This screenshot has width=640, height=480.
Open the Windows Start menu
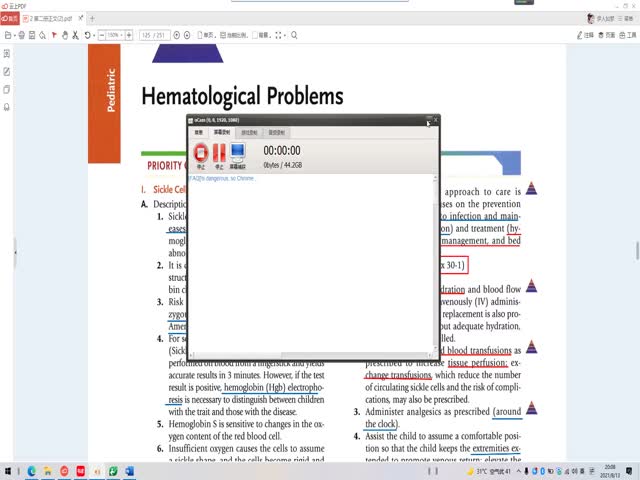(9, 471)
